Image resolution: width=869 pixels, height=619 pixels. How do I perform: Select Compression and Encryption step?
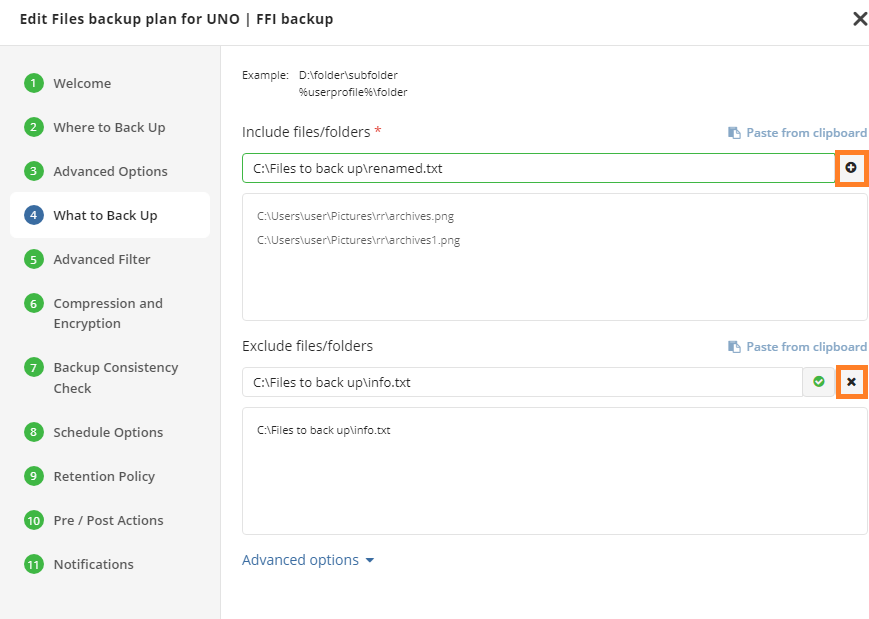pos(108,313)
